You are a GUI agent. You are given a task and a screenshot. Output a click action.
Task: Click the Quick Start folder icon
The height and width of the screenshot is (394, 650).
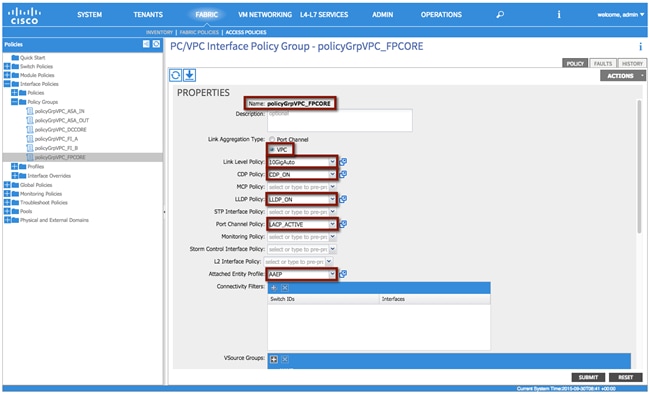click(15, 58)
